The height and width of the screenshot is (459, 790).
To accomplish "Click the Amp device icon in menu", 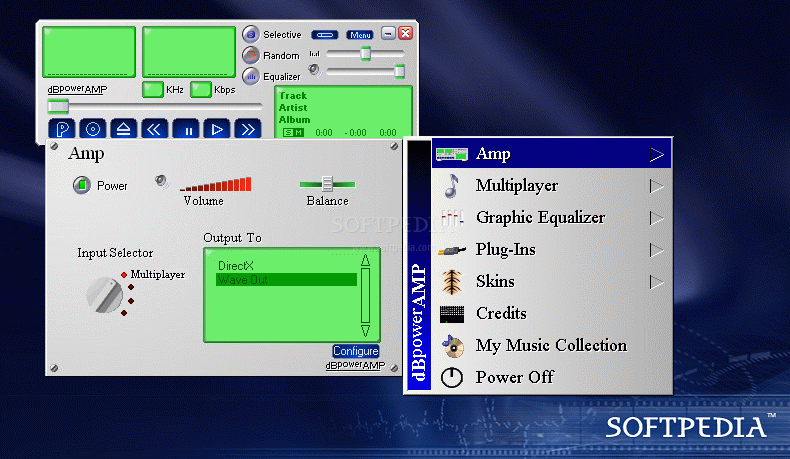I will click(452, 154).
